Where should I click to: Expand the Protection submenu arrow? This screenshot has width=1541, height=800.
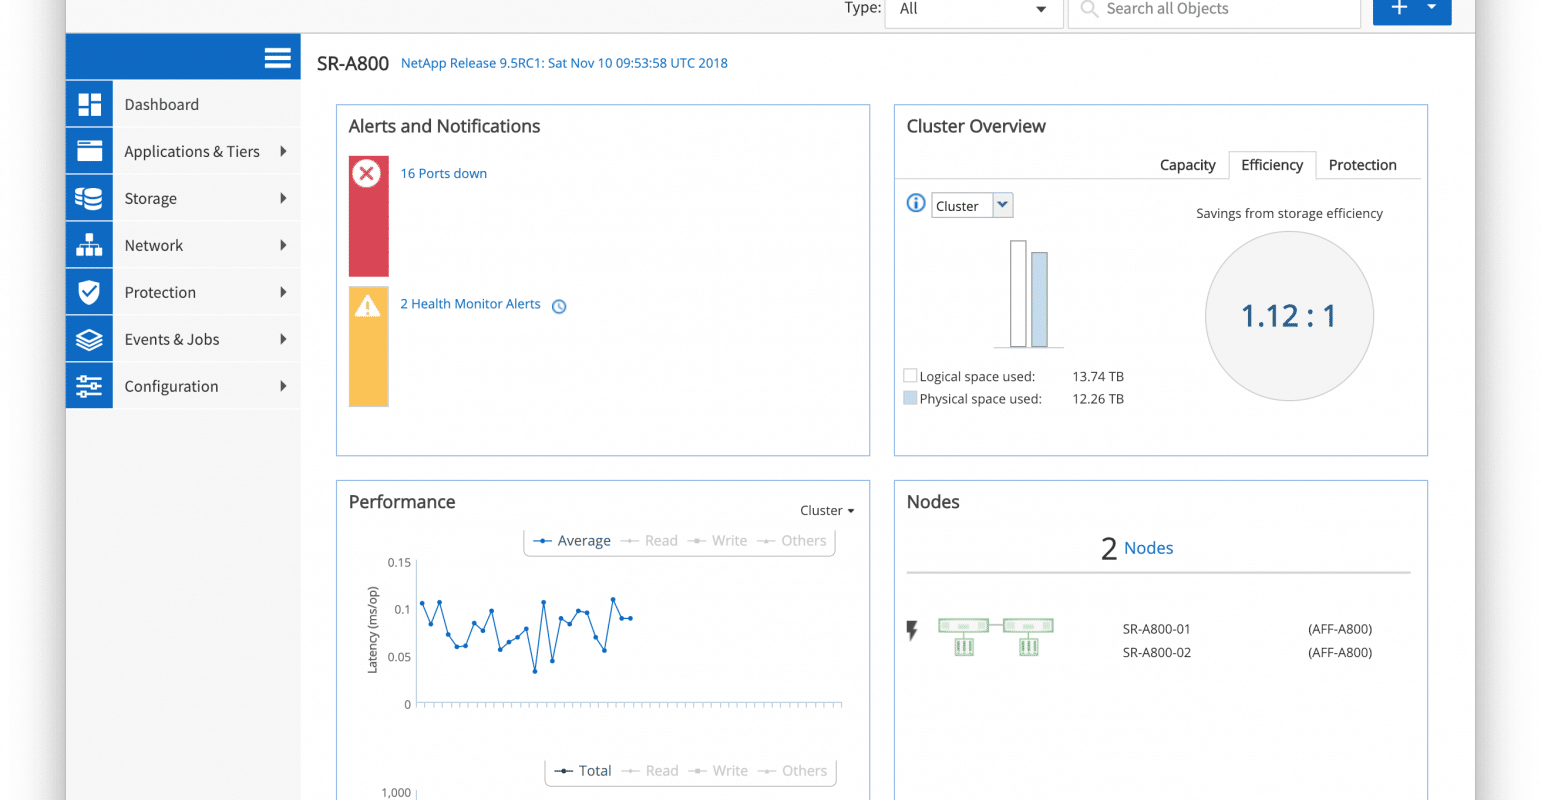(x=283, y=292)
